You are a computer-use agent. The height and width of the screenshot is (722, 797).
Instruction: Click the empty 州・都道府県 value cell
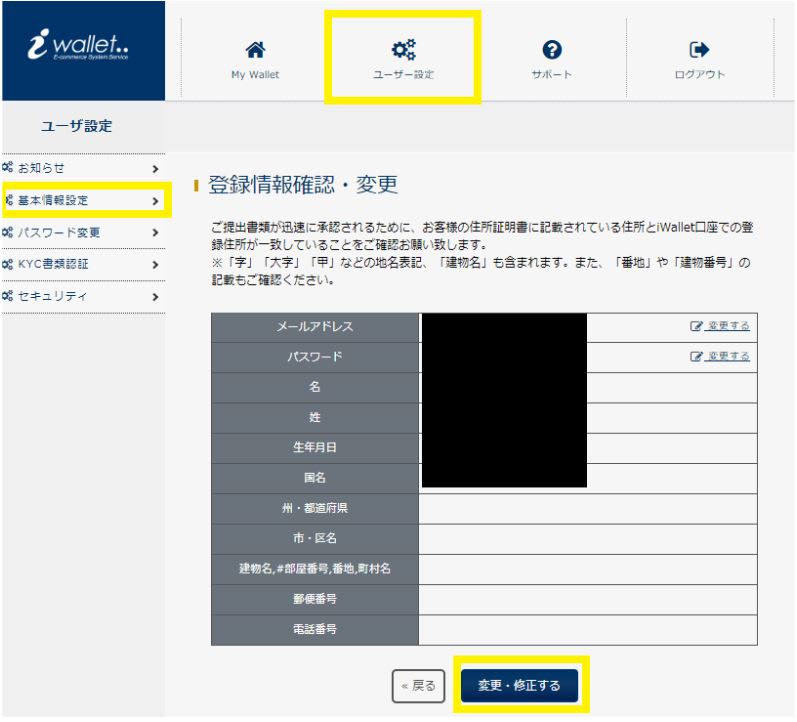(588, 508)
